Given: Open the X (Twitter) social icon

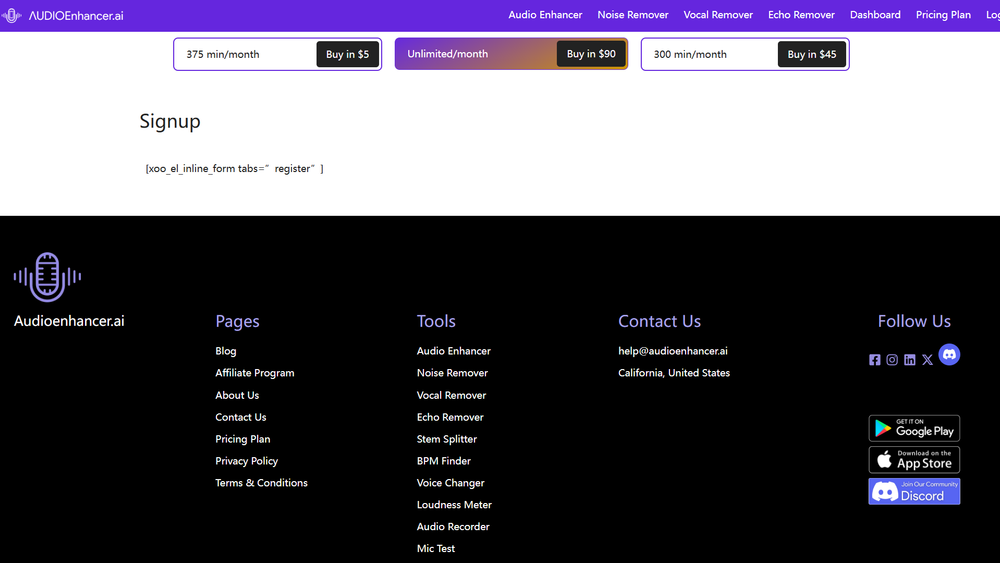Looking at the screenshot, I should (927, 360).
